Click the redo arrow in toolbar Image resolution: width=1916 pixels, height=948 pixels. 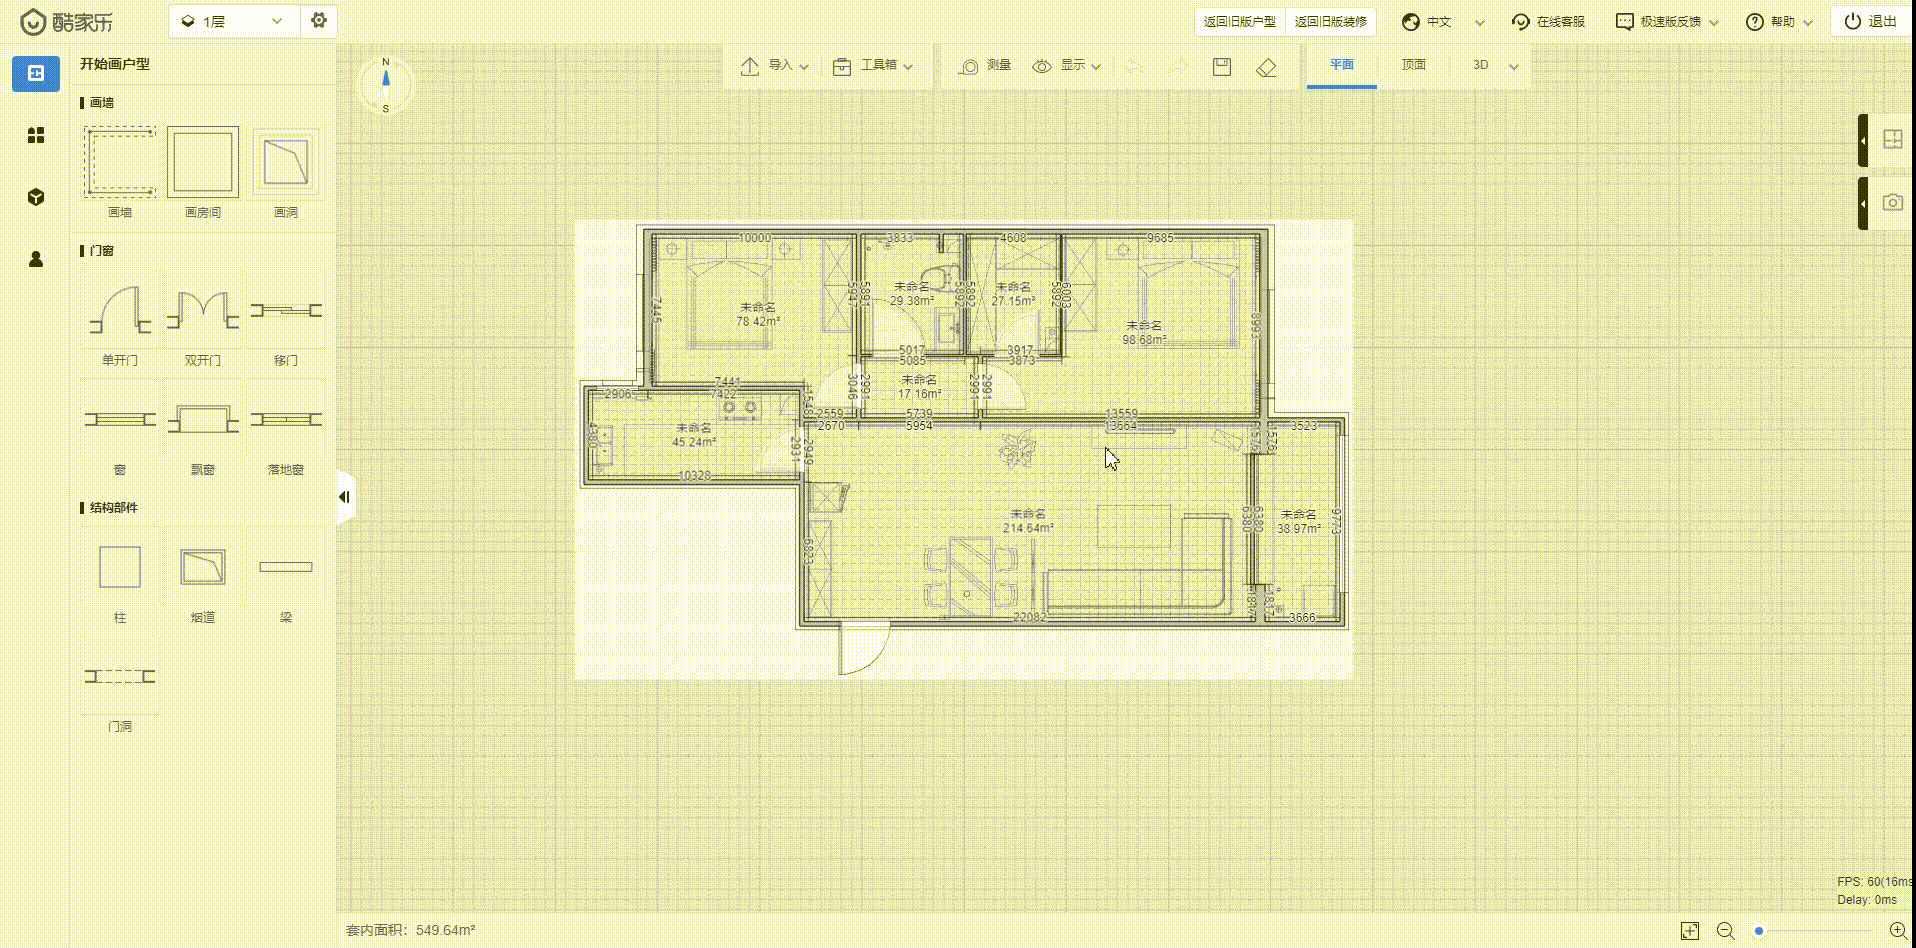[1178, 66]
